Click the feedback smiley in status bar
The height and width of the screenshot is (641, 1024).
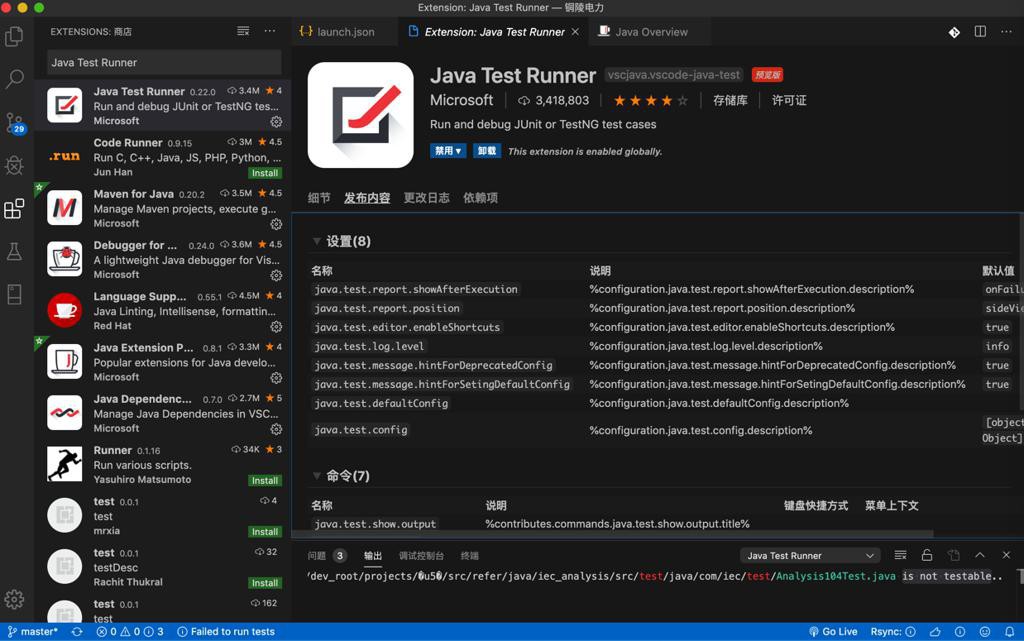click(x=985, y=631)
